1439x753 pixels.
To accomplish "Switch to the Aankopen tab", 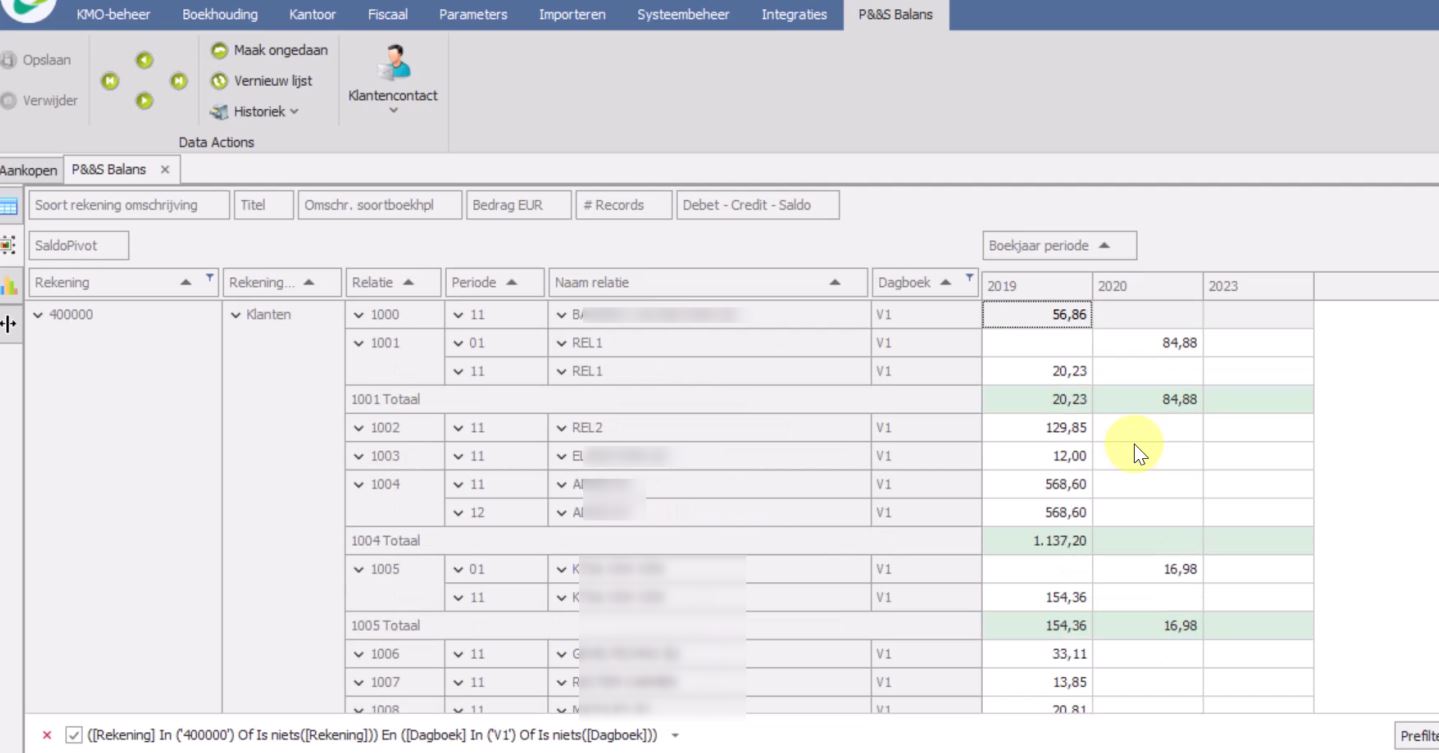I will (28, 170).
